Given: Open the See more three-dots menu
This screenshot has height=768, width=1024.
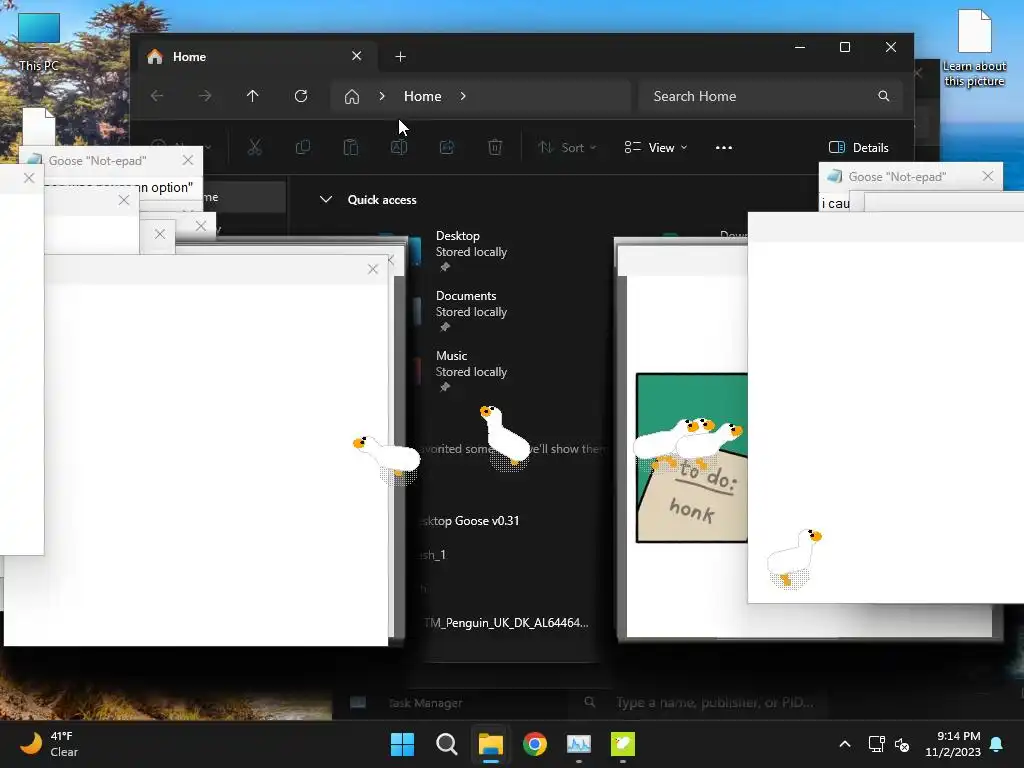Looking at the screenshot, I should [x=724, y=148].
